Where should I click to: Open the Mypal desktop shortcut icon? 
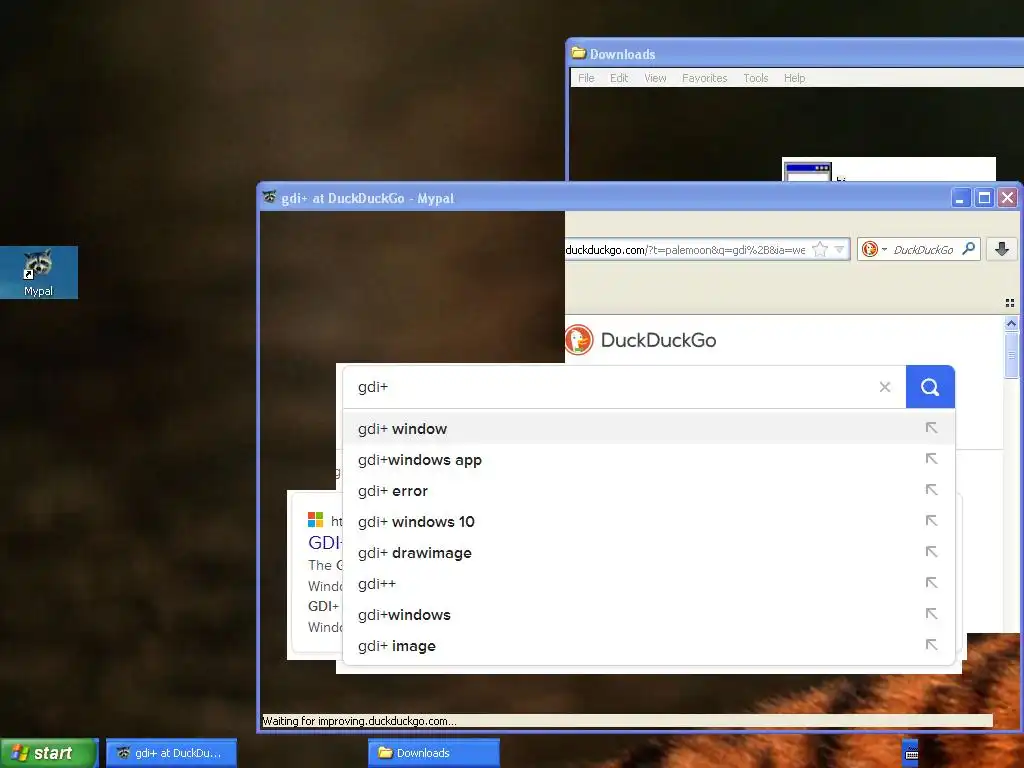[39, 272]
